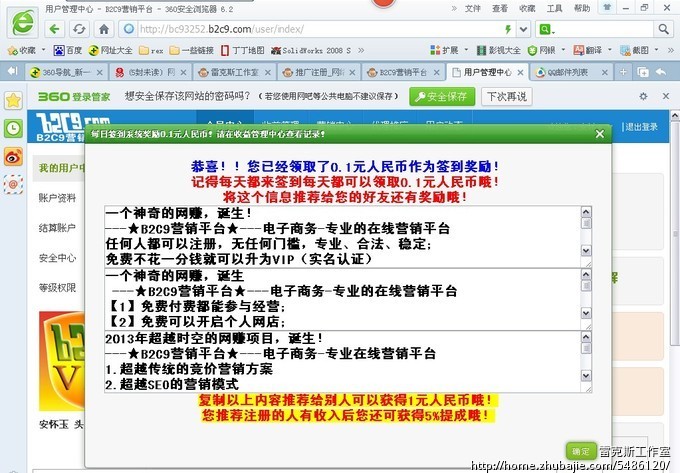This screenshot has height=473, width=680.
Task: Expand the address bar history dropdown
Action: 523,29
